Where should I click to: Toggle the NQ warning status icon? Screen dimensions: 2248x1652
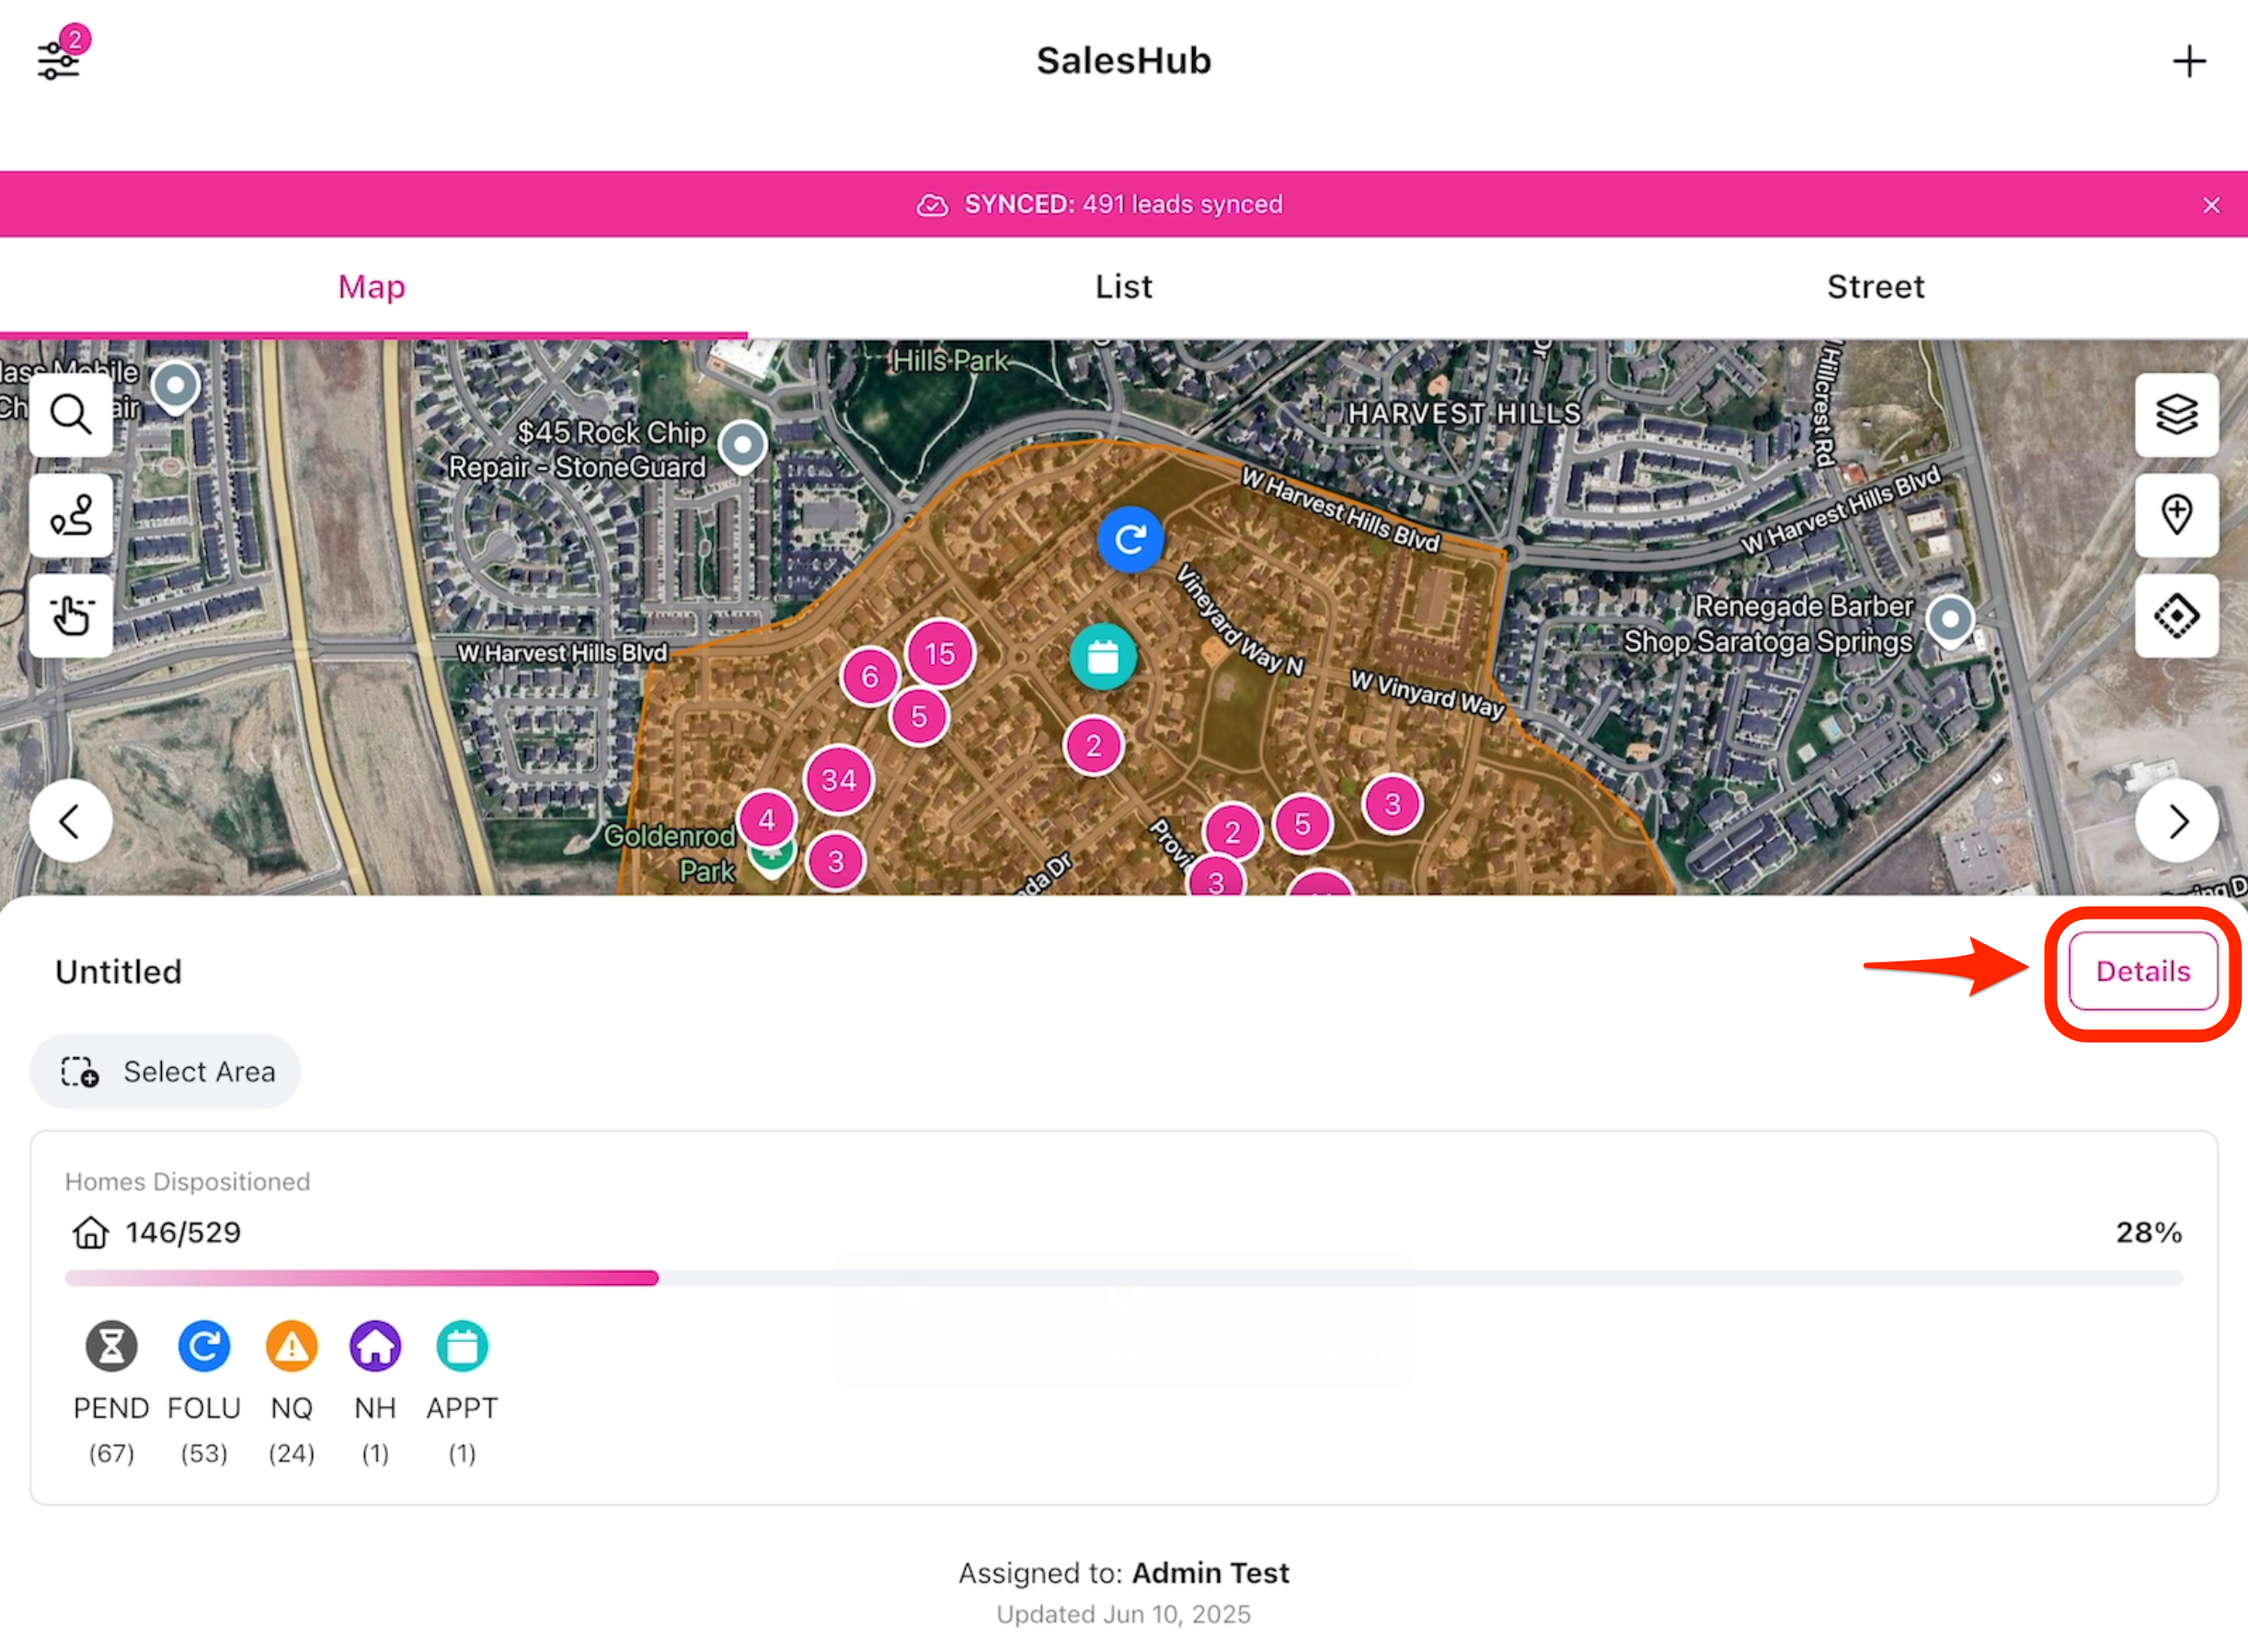291,1346
